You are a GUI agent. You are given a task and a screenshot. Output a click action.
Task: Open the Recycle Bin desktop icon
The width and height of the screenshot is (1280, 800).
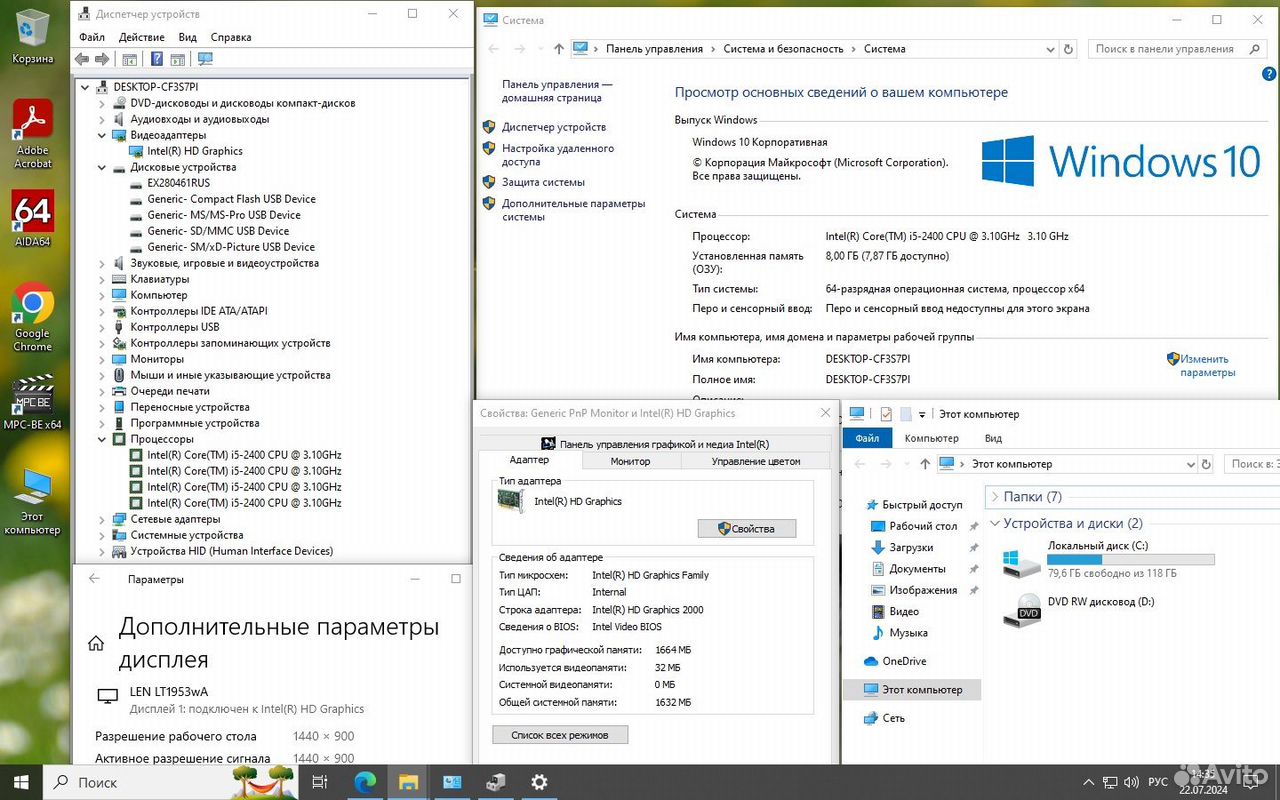(x=33, y=35)
